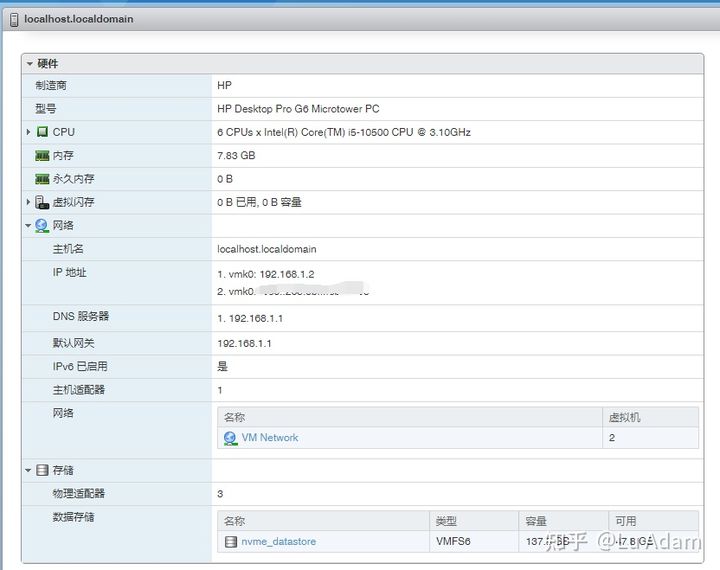Click the DNS 服务器 label
720x570 pixels.
coord(81,316)
